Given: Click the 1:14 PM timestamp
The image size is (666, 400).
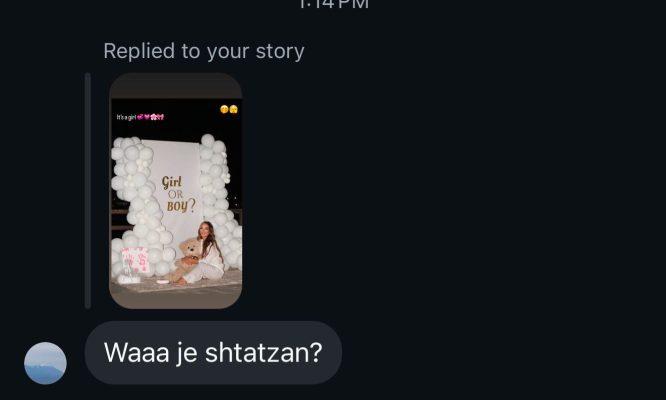Looking at the screenshot, I should click(333, 4).
